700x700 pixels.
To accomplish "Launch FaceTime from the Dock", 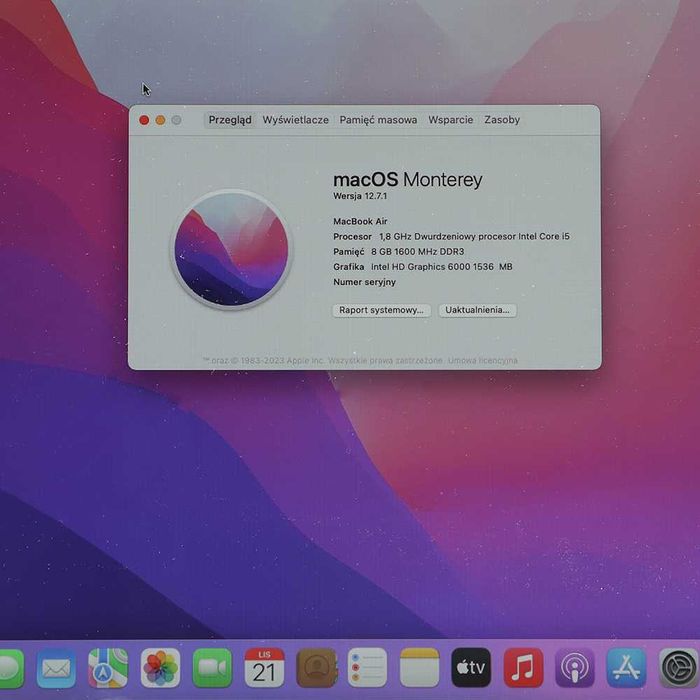I will tap(212, 668).
